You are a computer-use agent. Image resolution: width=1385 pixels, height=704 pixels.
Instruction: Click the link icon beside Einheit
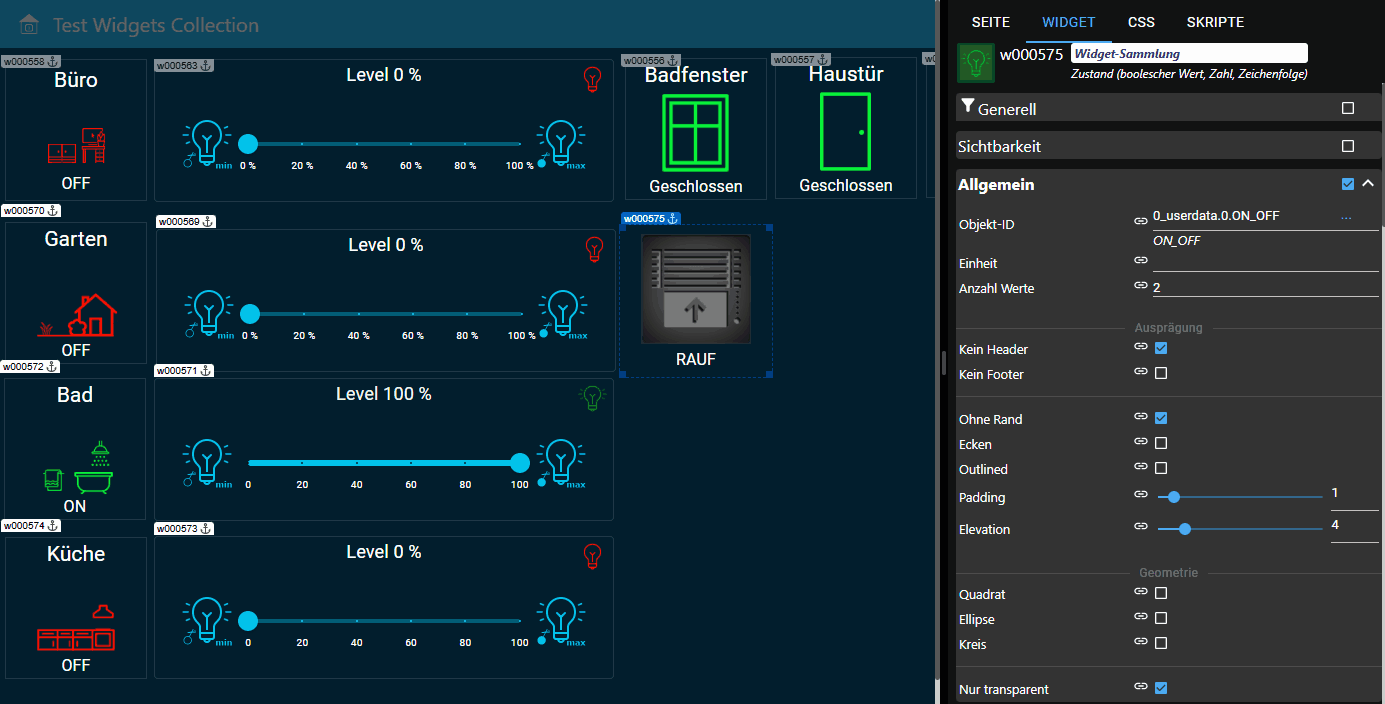(x=1140, y=260)
